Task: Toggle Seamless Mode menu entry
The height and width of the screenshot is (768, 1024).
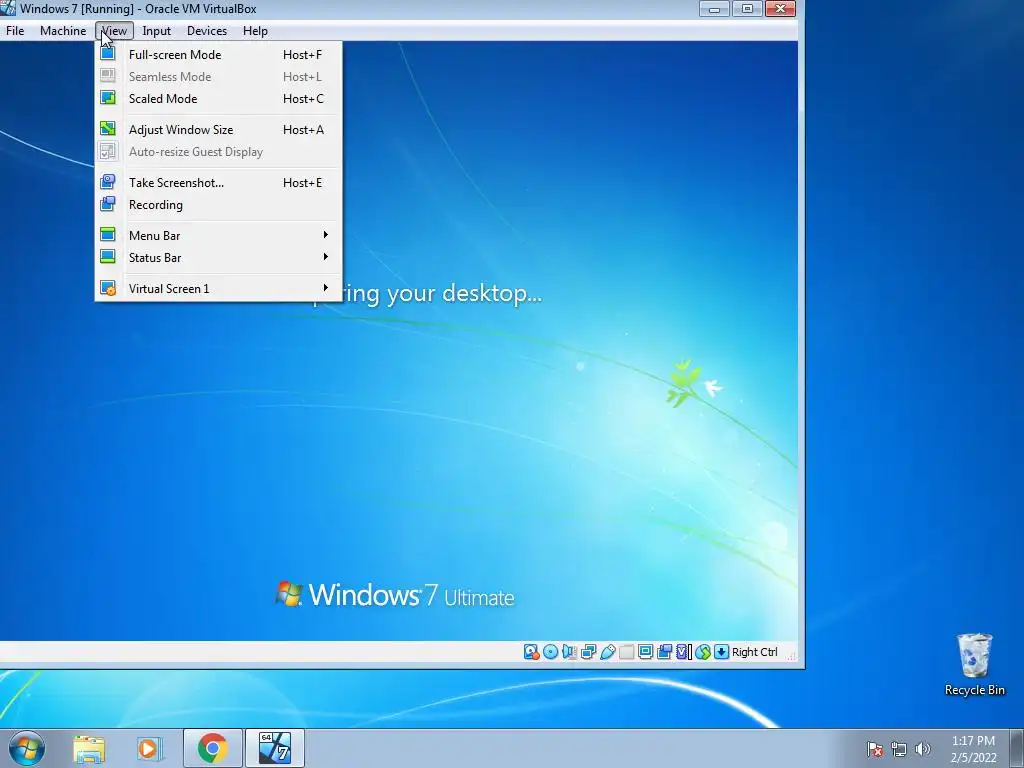Action: pos(219,77)
